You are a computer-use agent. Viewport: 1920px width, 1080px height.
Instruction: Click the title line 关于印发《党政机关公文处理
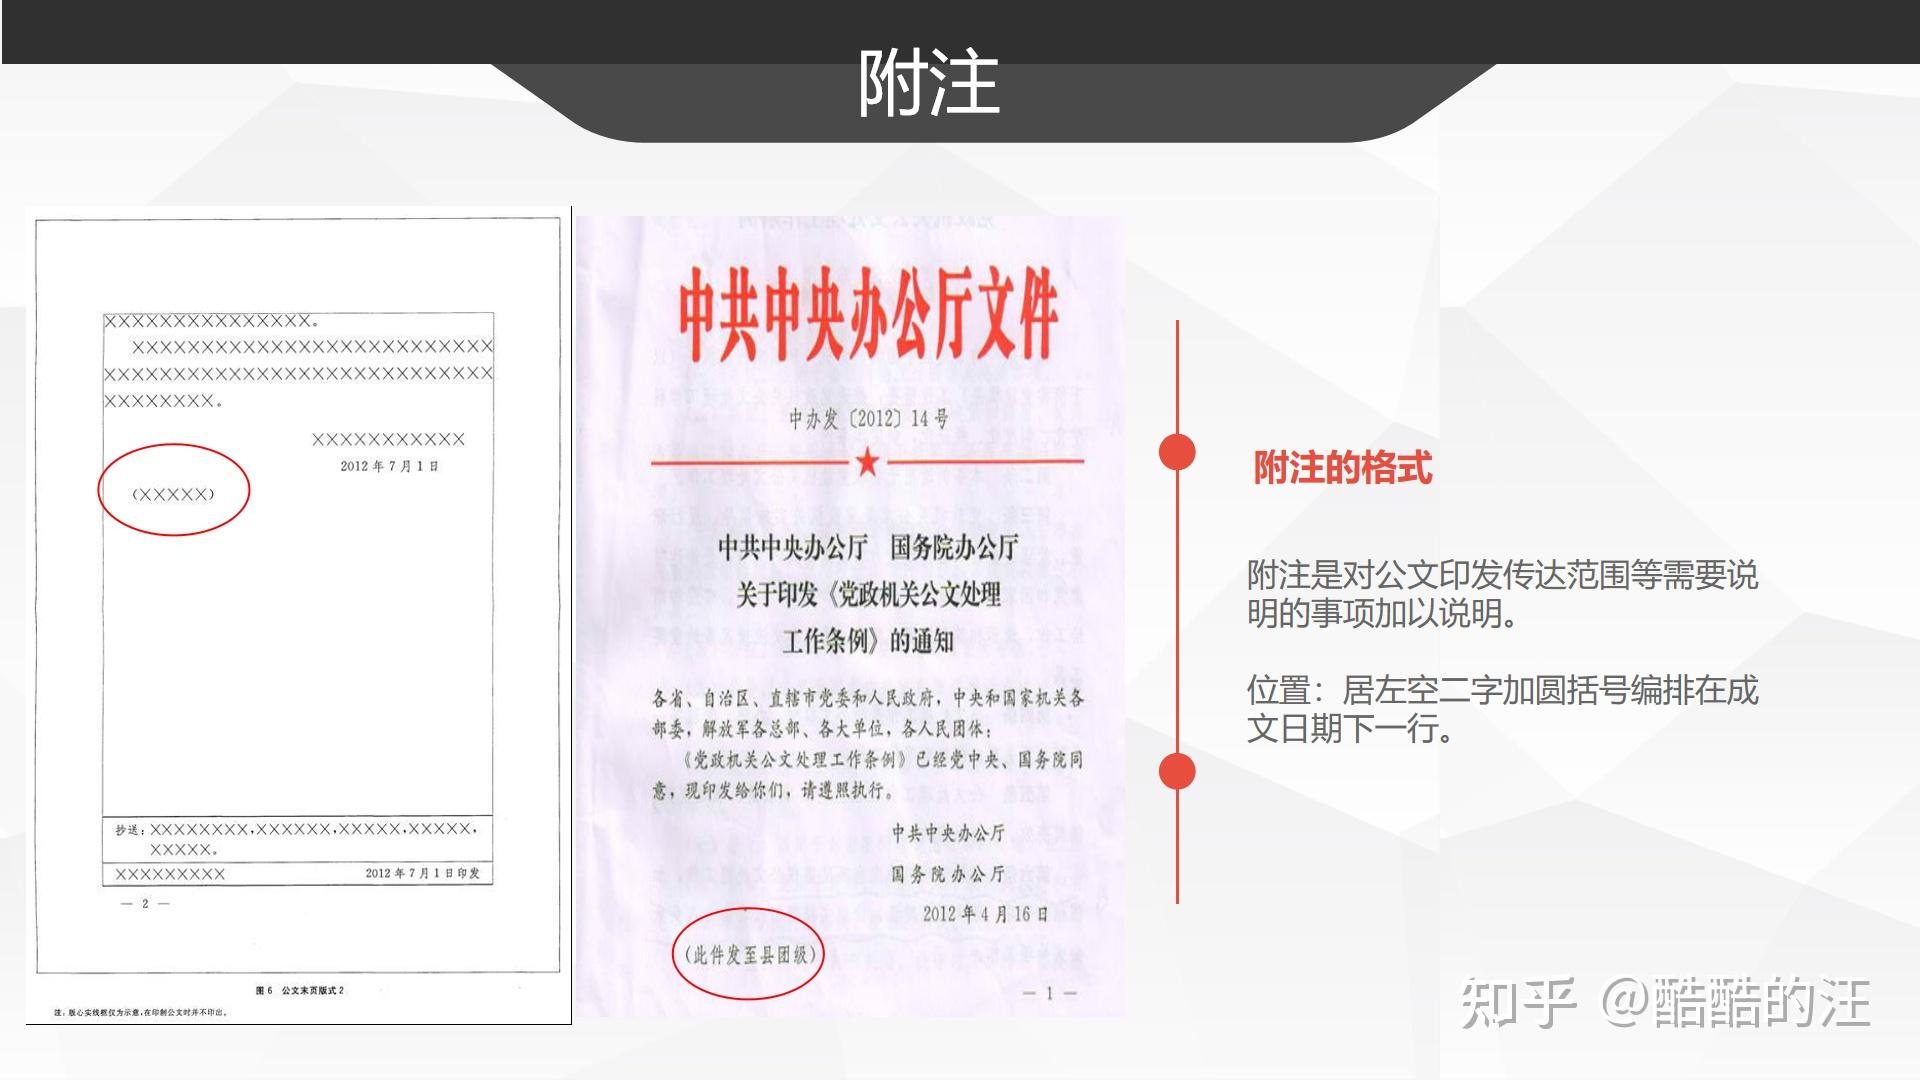pos(868,595)
